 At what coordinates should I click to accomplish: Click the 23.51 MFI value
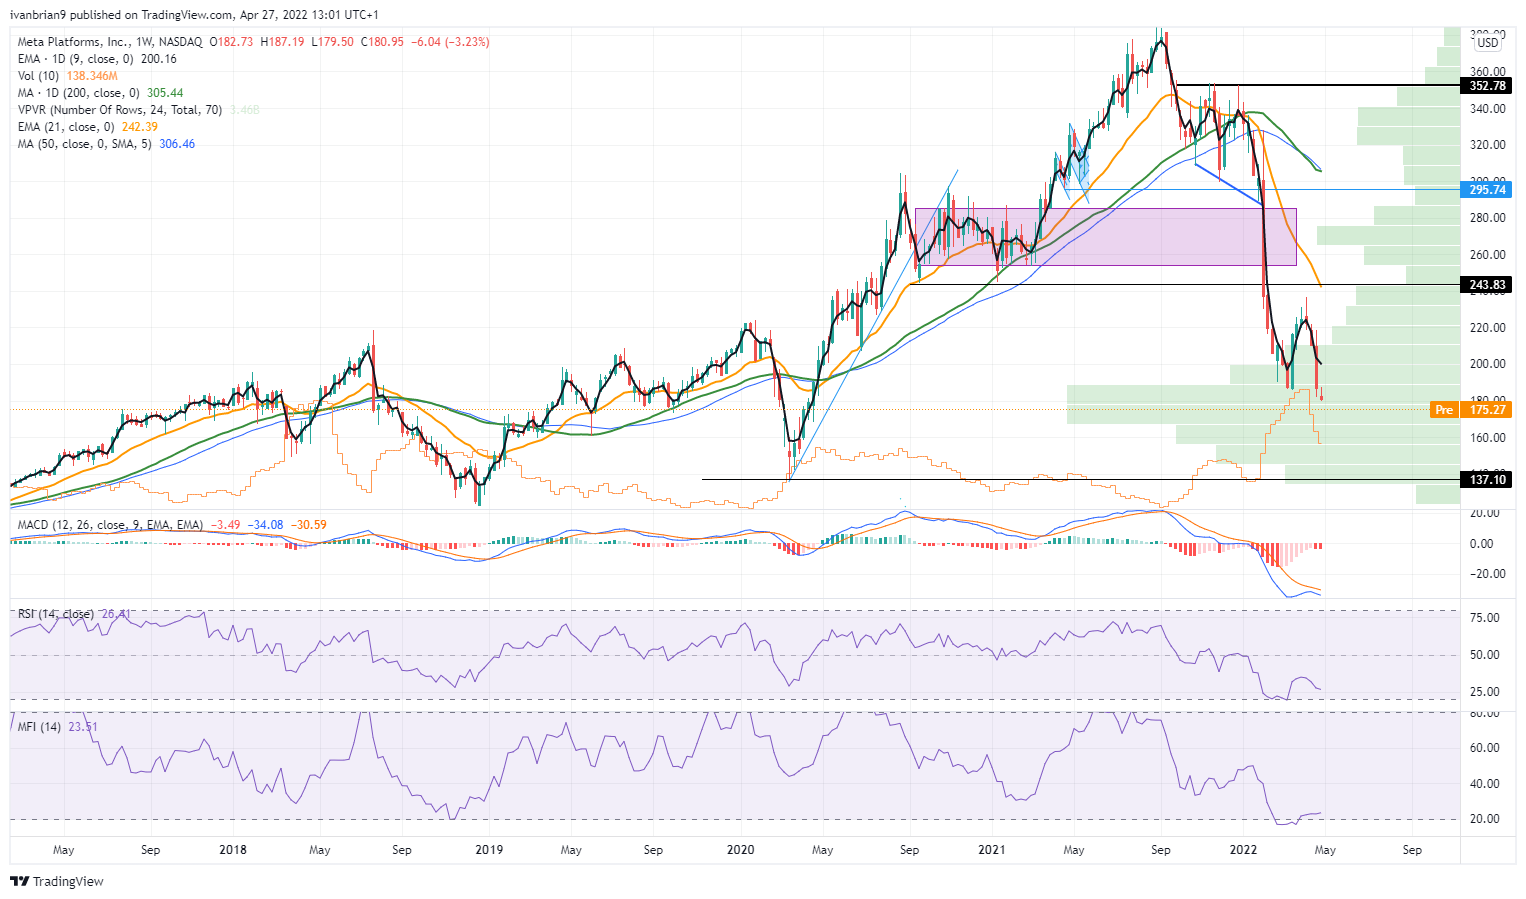[83, 727]
